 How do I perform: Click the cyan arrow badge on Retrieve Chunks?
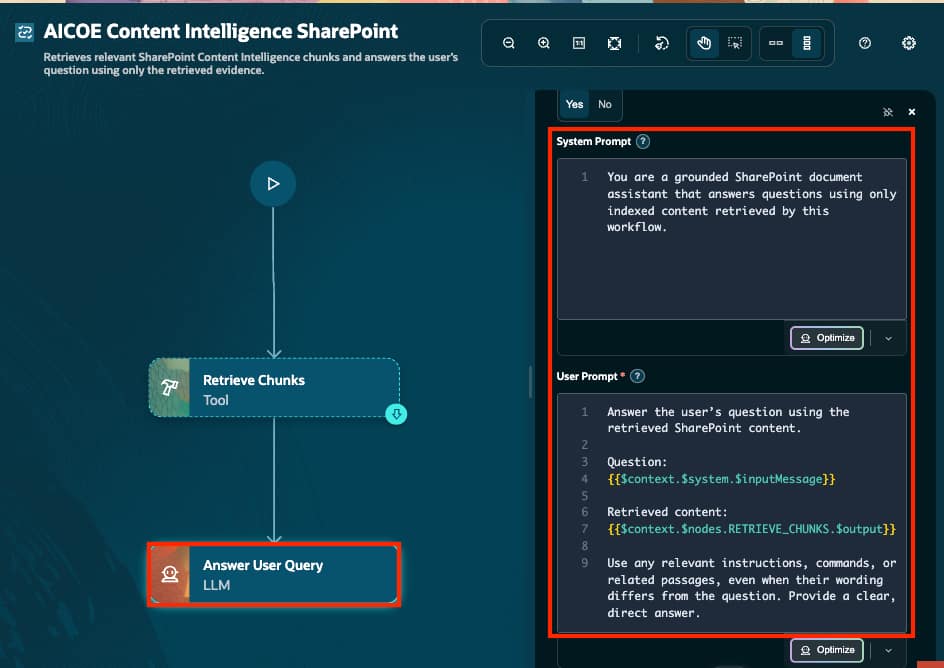(396, 414)
